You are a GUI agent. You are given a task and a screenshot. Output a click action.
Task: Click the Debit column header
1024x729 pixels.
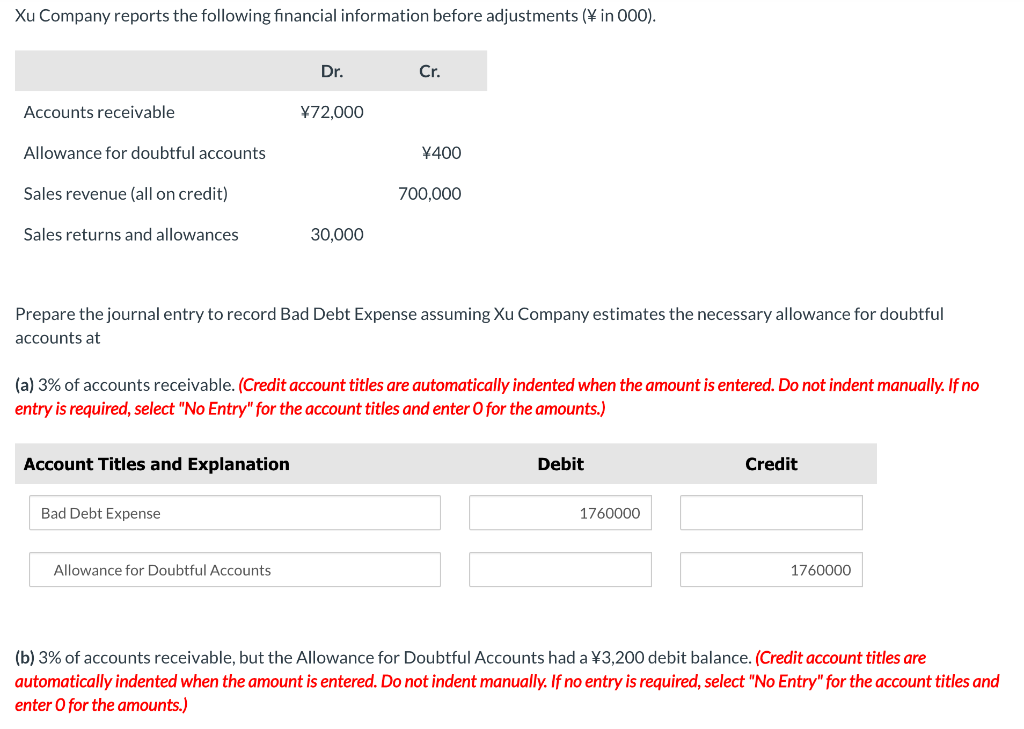pos(560,463)
